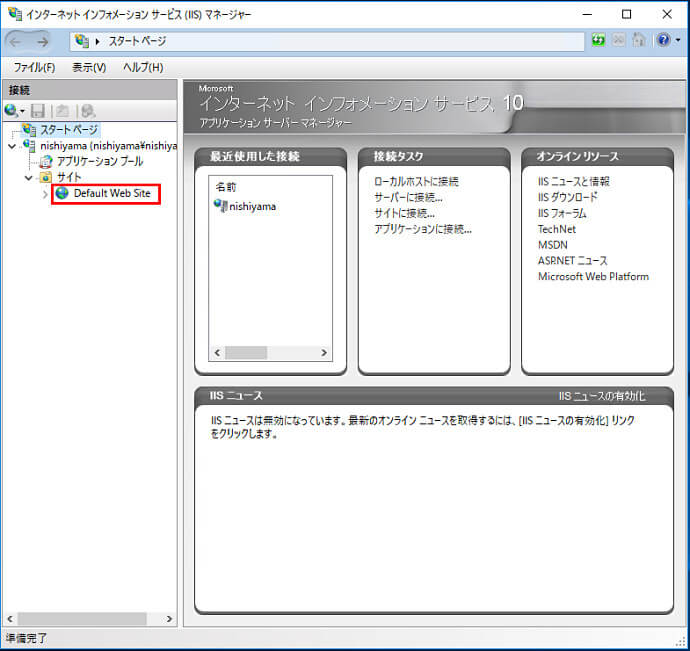Click the green refresh page icon

(x=599, y=41)
